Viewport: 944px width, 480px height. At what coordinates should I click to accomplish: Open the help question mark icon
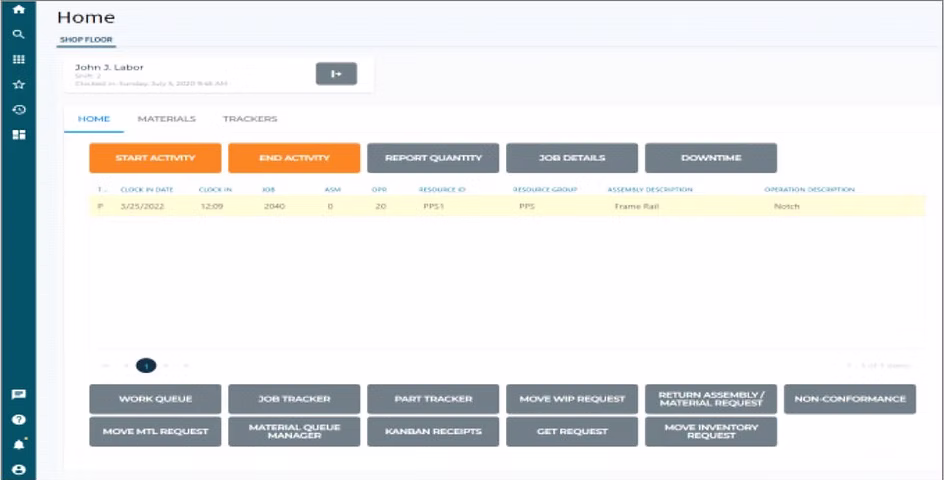(19, 420)
